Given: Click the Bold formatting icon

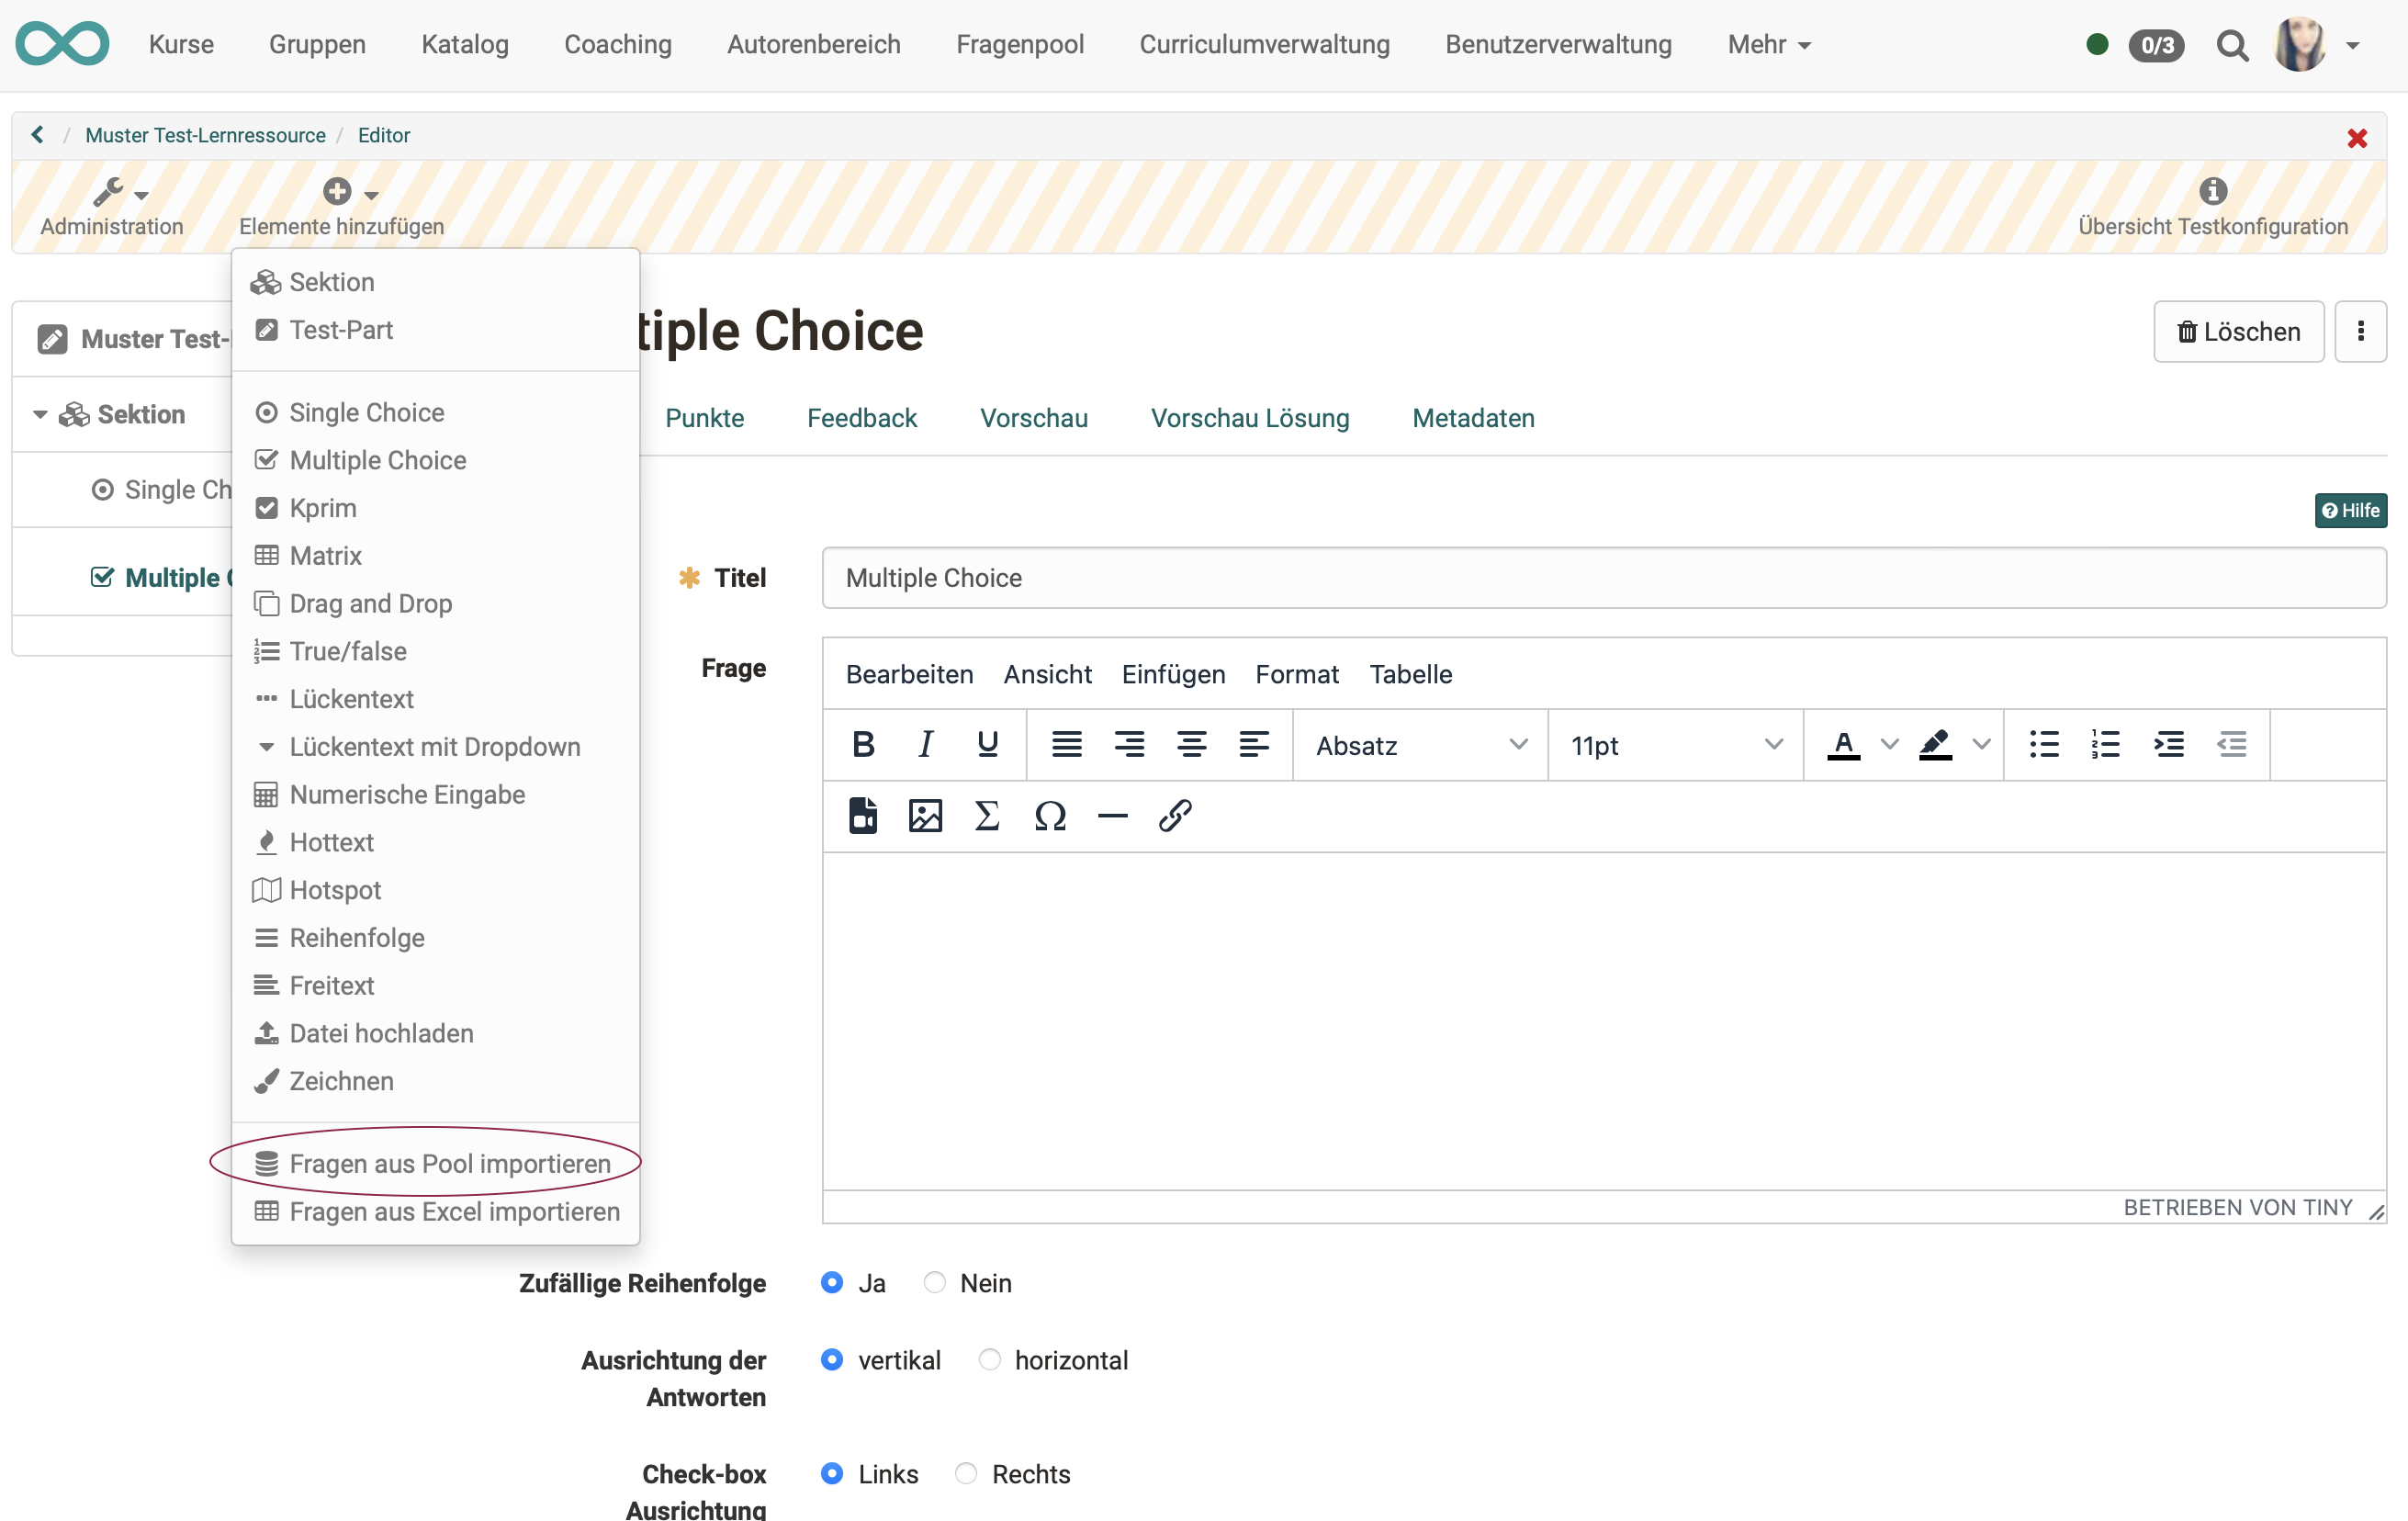Looking at the screenshot, I should point(863,745).
